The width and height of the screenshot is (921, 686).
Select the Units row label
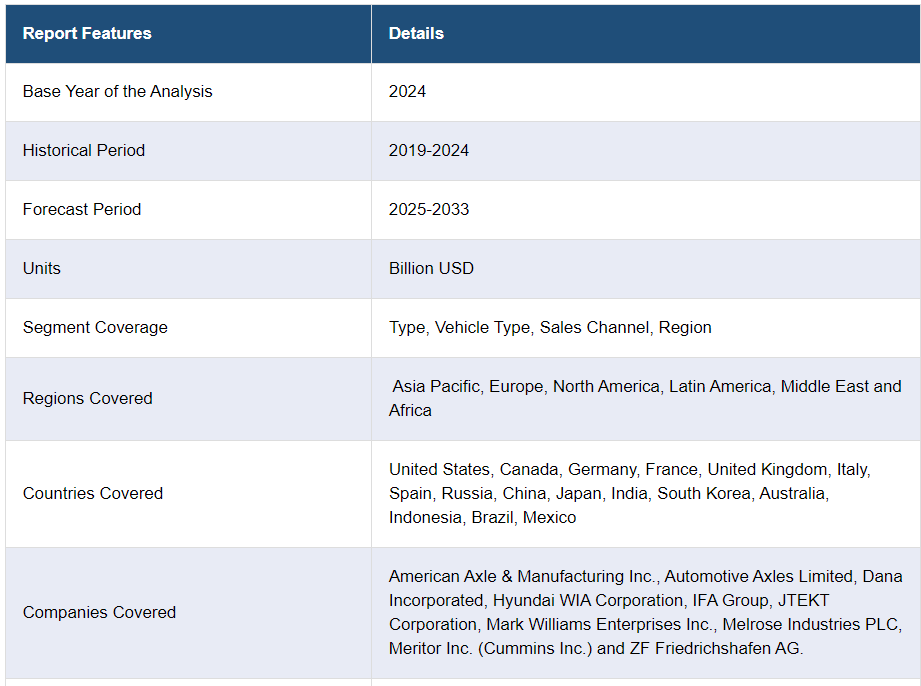42,268
